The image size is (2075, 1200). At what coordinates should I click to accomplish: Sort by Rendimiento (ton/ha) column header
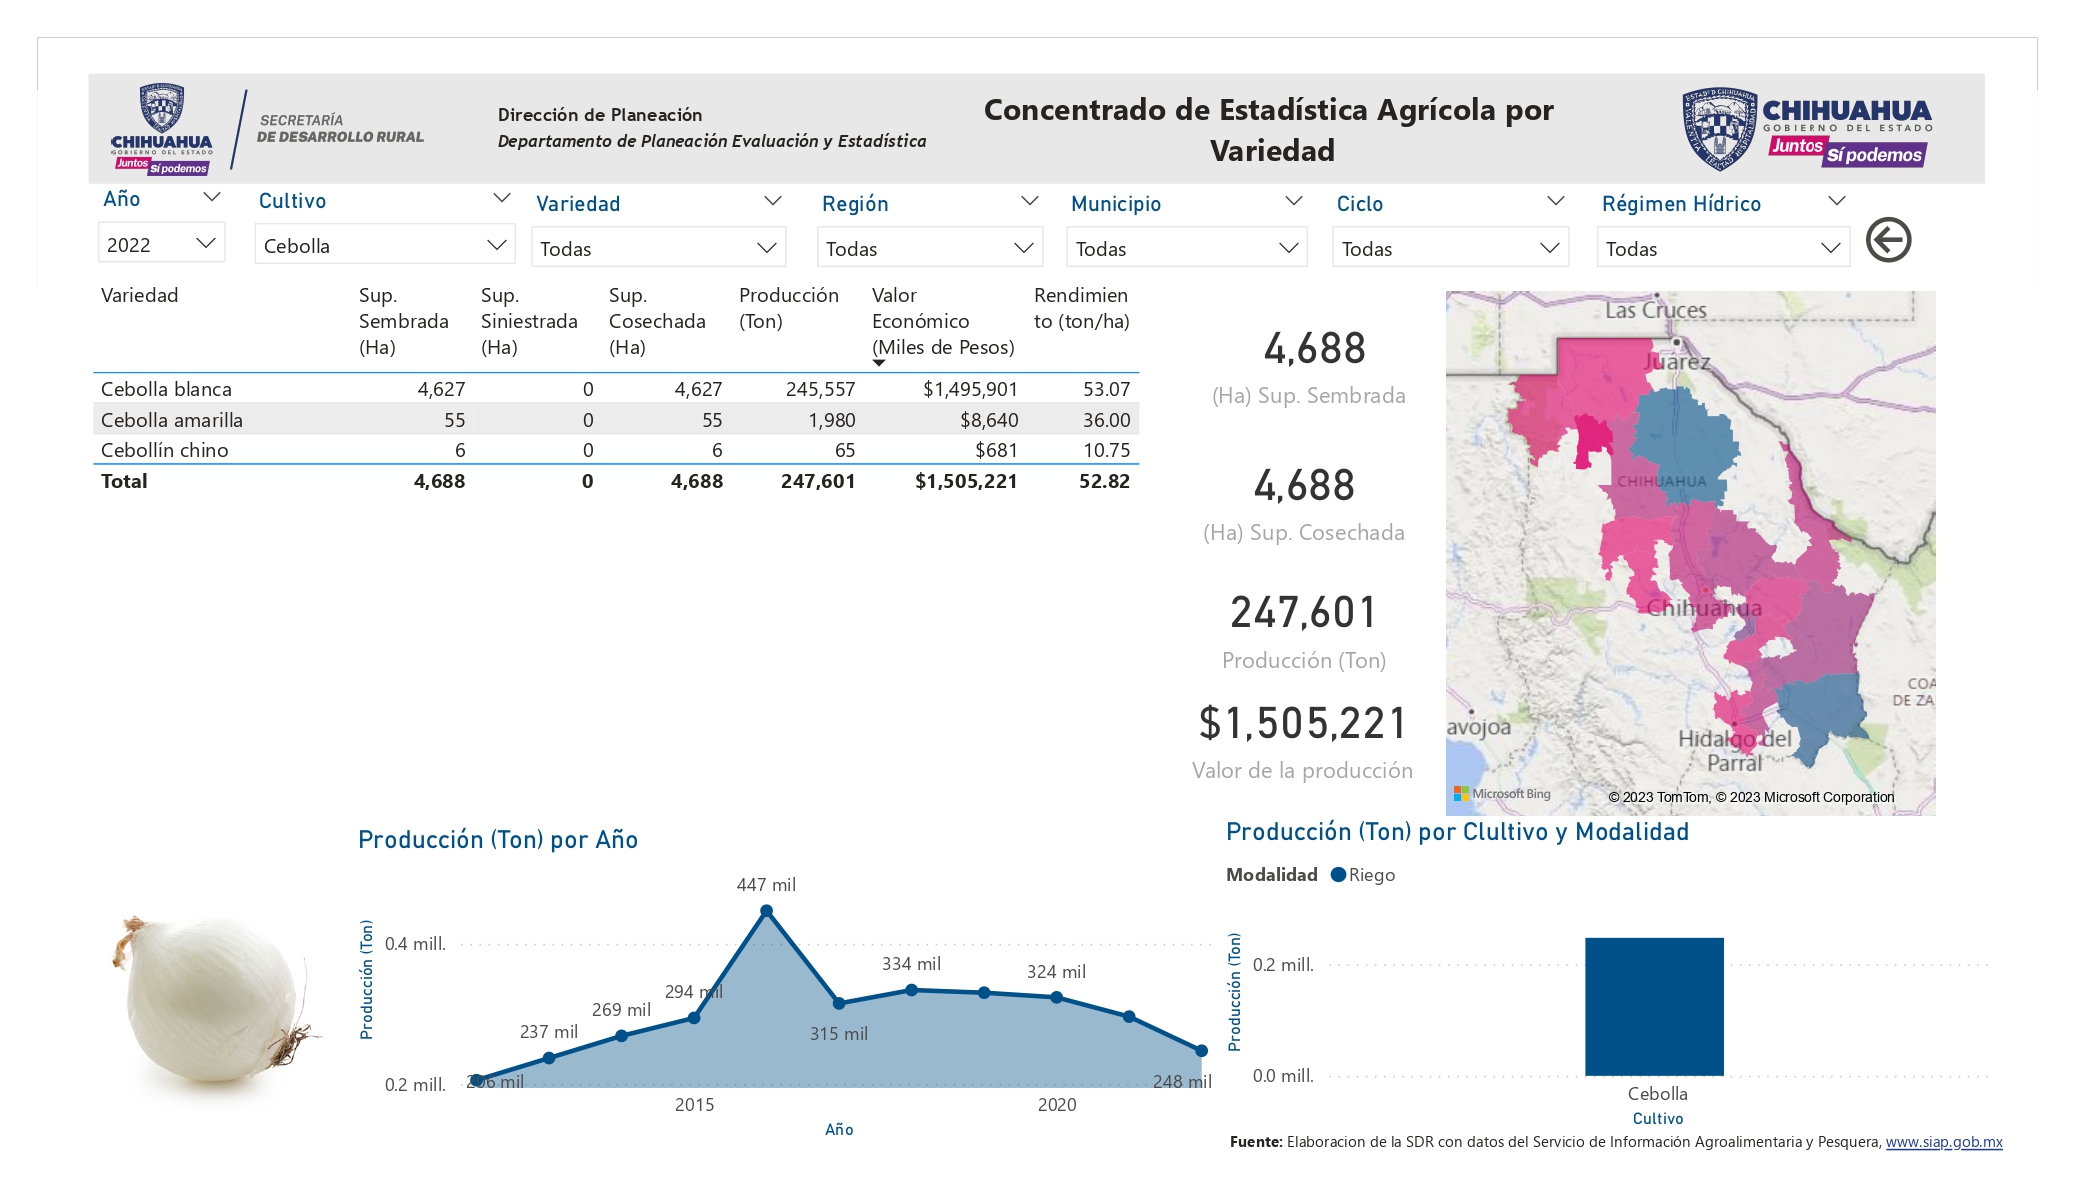click(1081, 308)
